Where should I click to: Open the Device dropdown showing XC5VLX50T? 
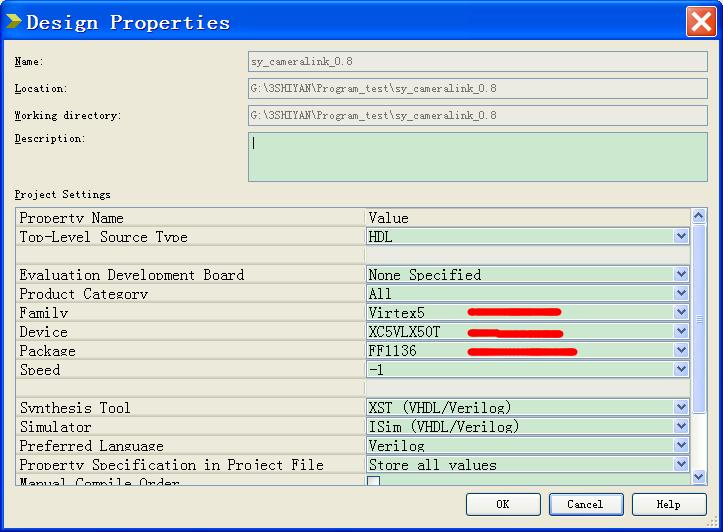681,331
